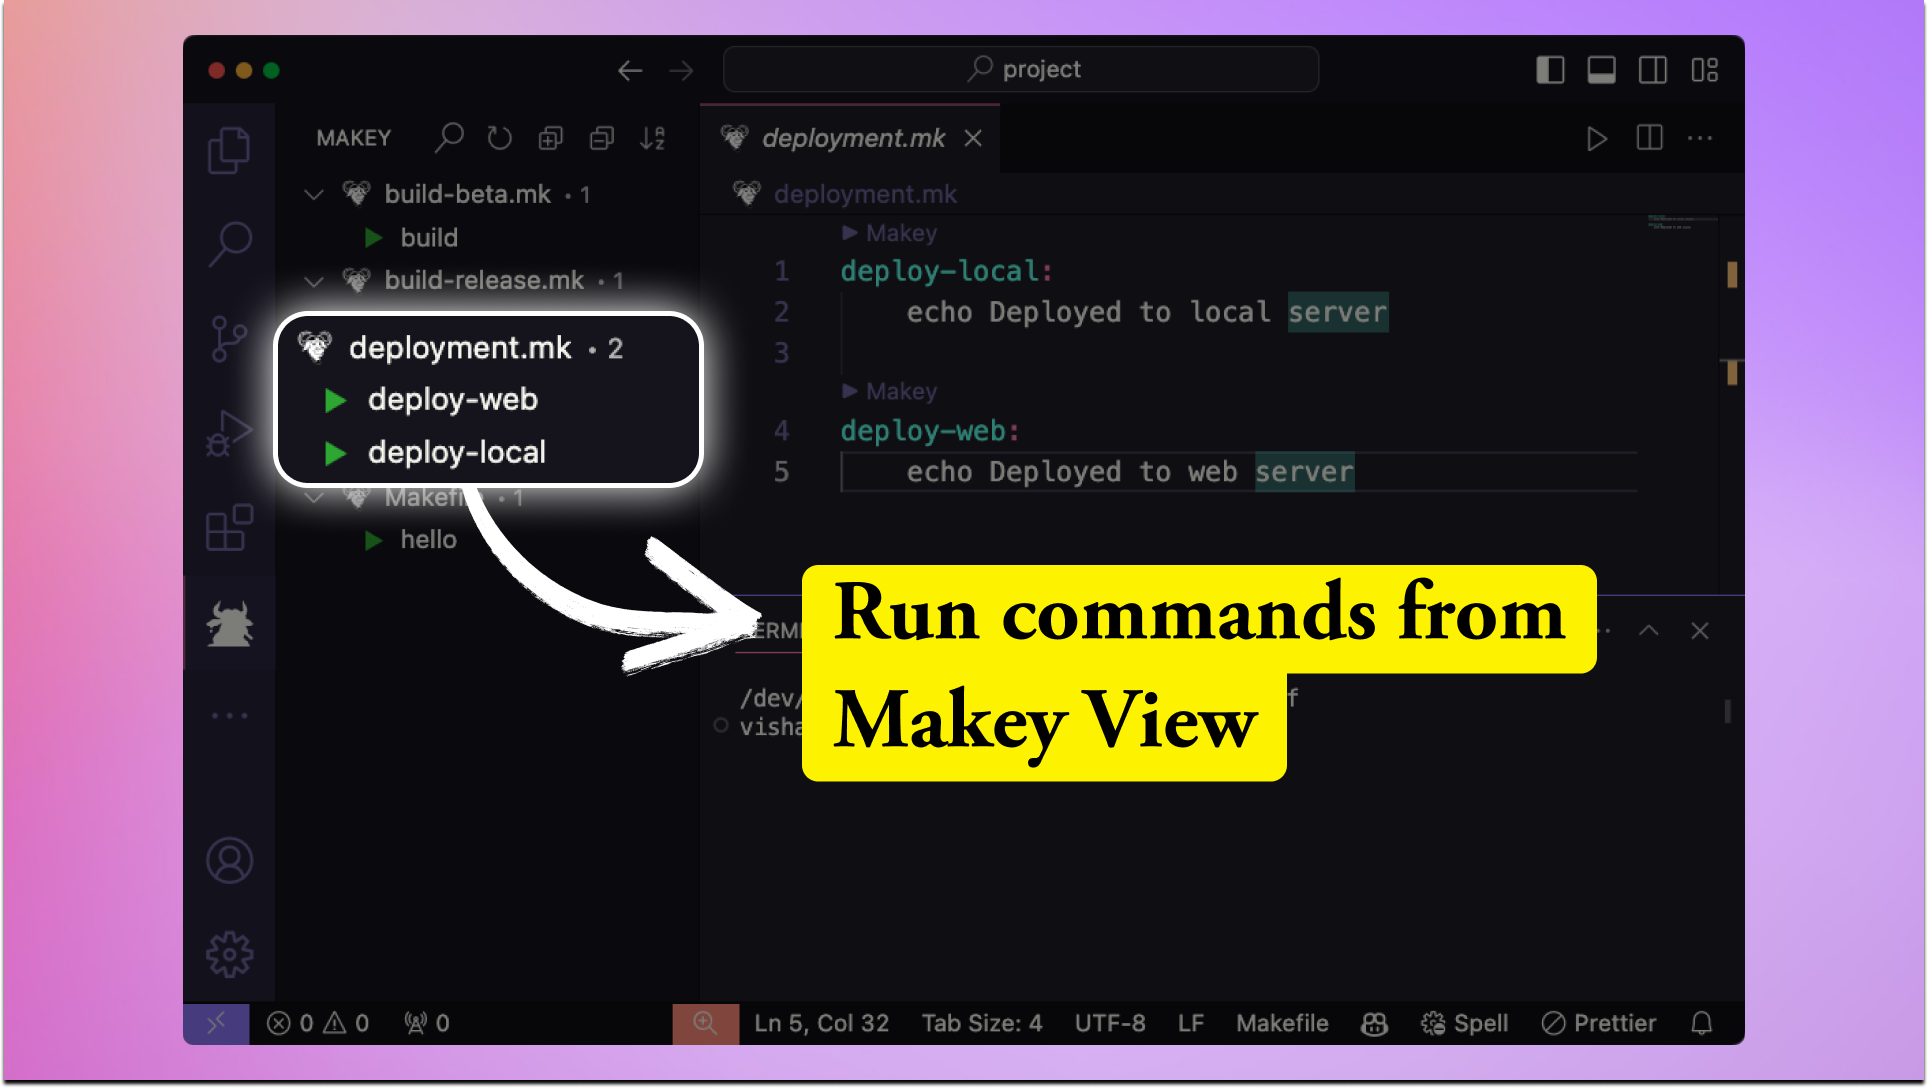1928x1088 pixels.
Task: Click the zoom magnifier in status bar
Action: click(x=705, y=1023)
